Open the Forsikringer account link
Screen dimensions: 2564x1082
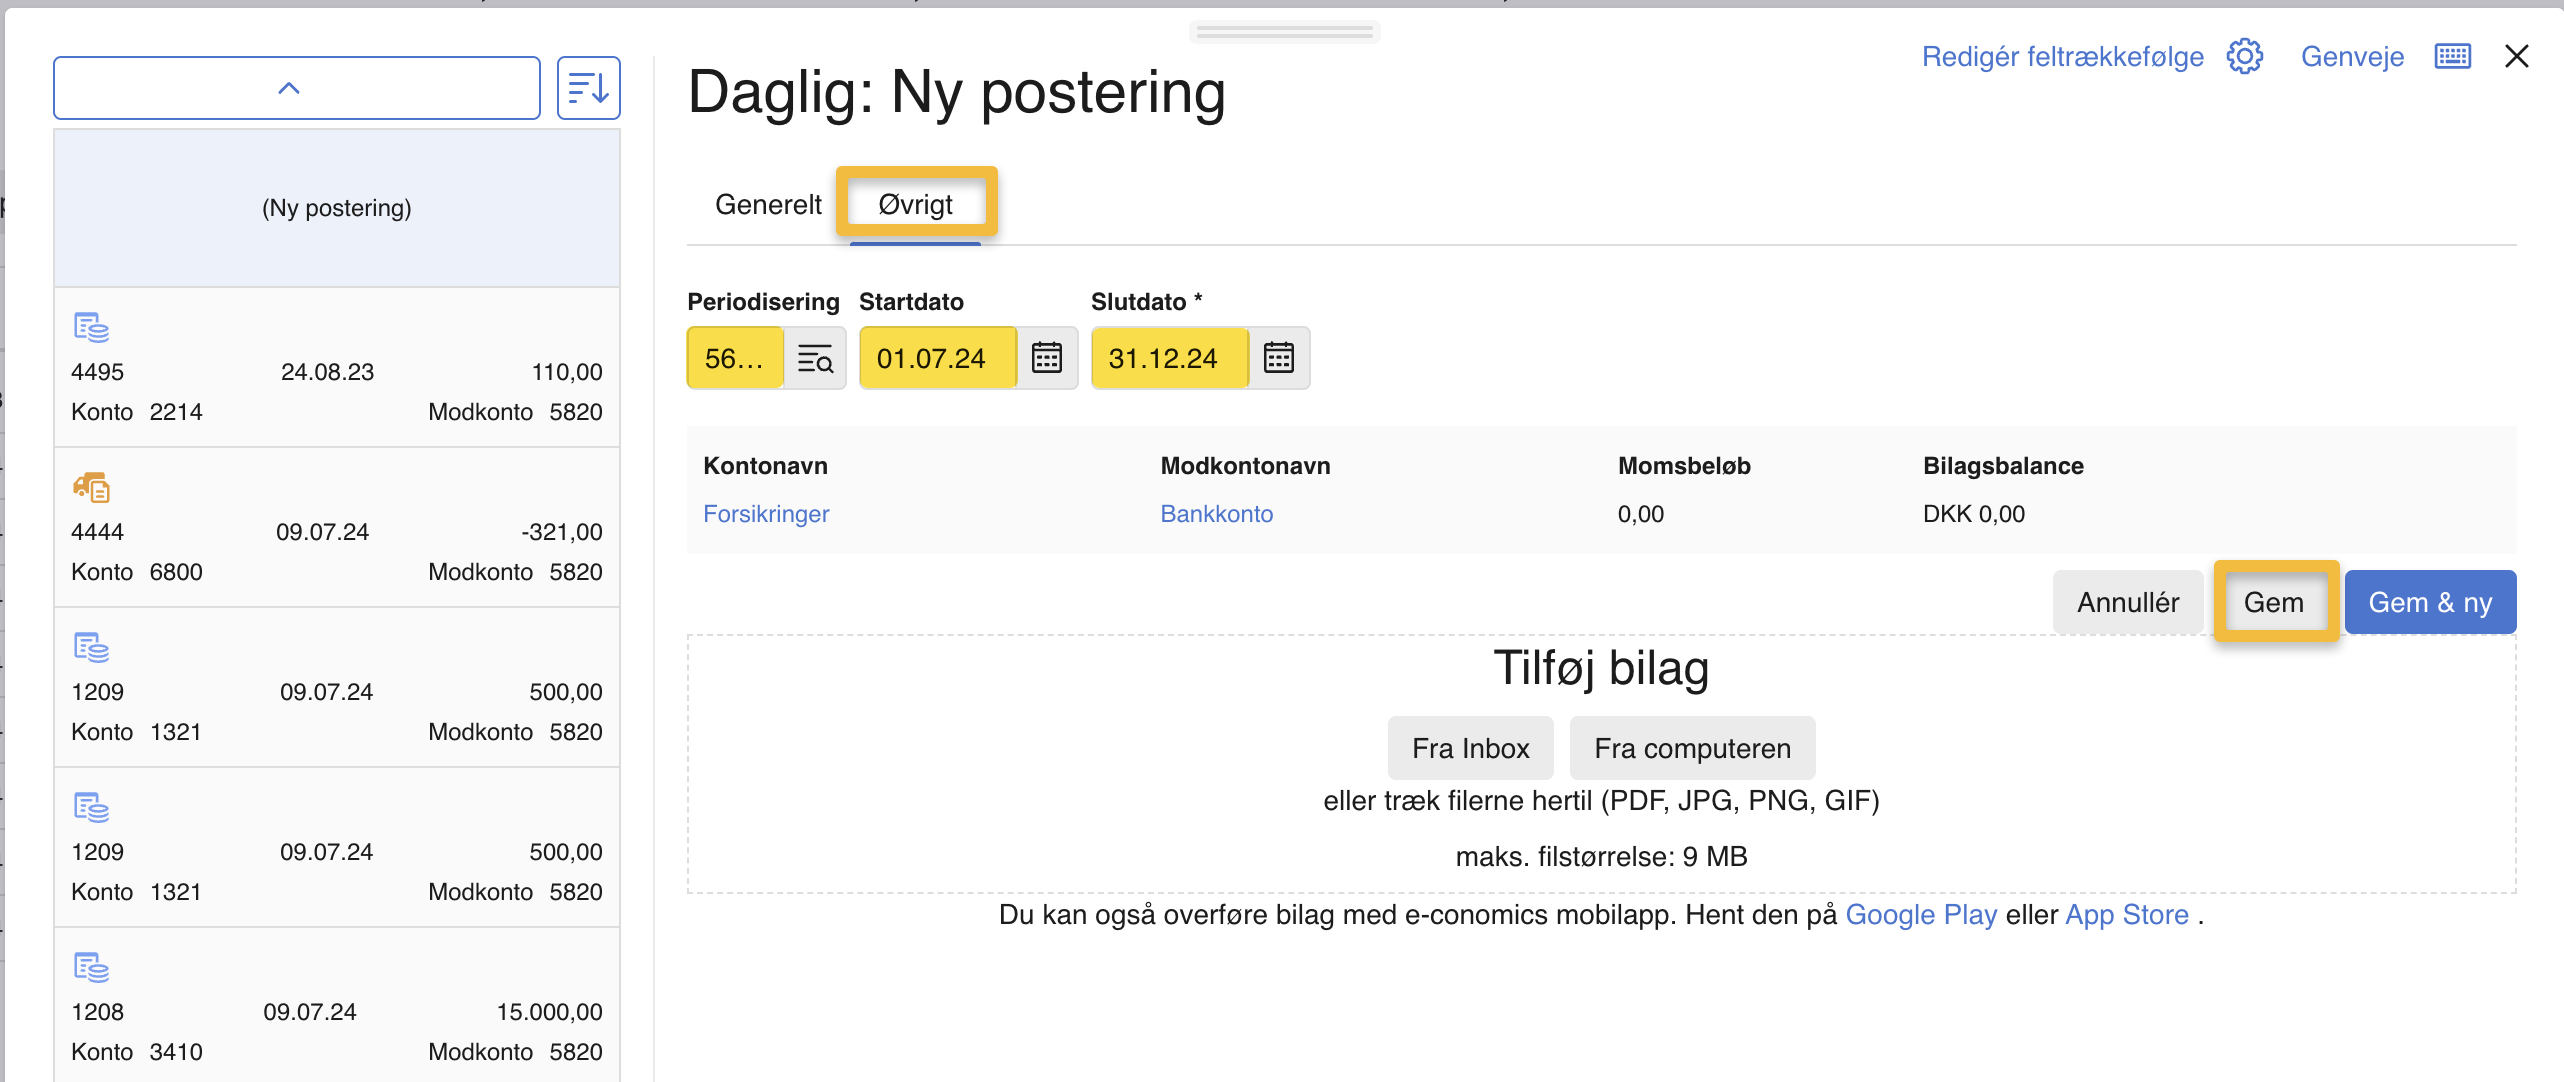point(767,513)
